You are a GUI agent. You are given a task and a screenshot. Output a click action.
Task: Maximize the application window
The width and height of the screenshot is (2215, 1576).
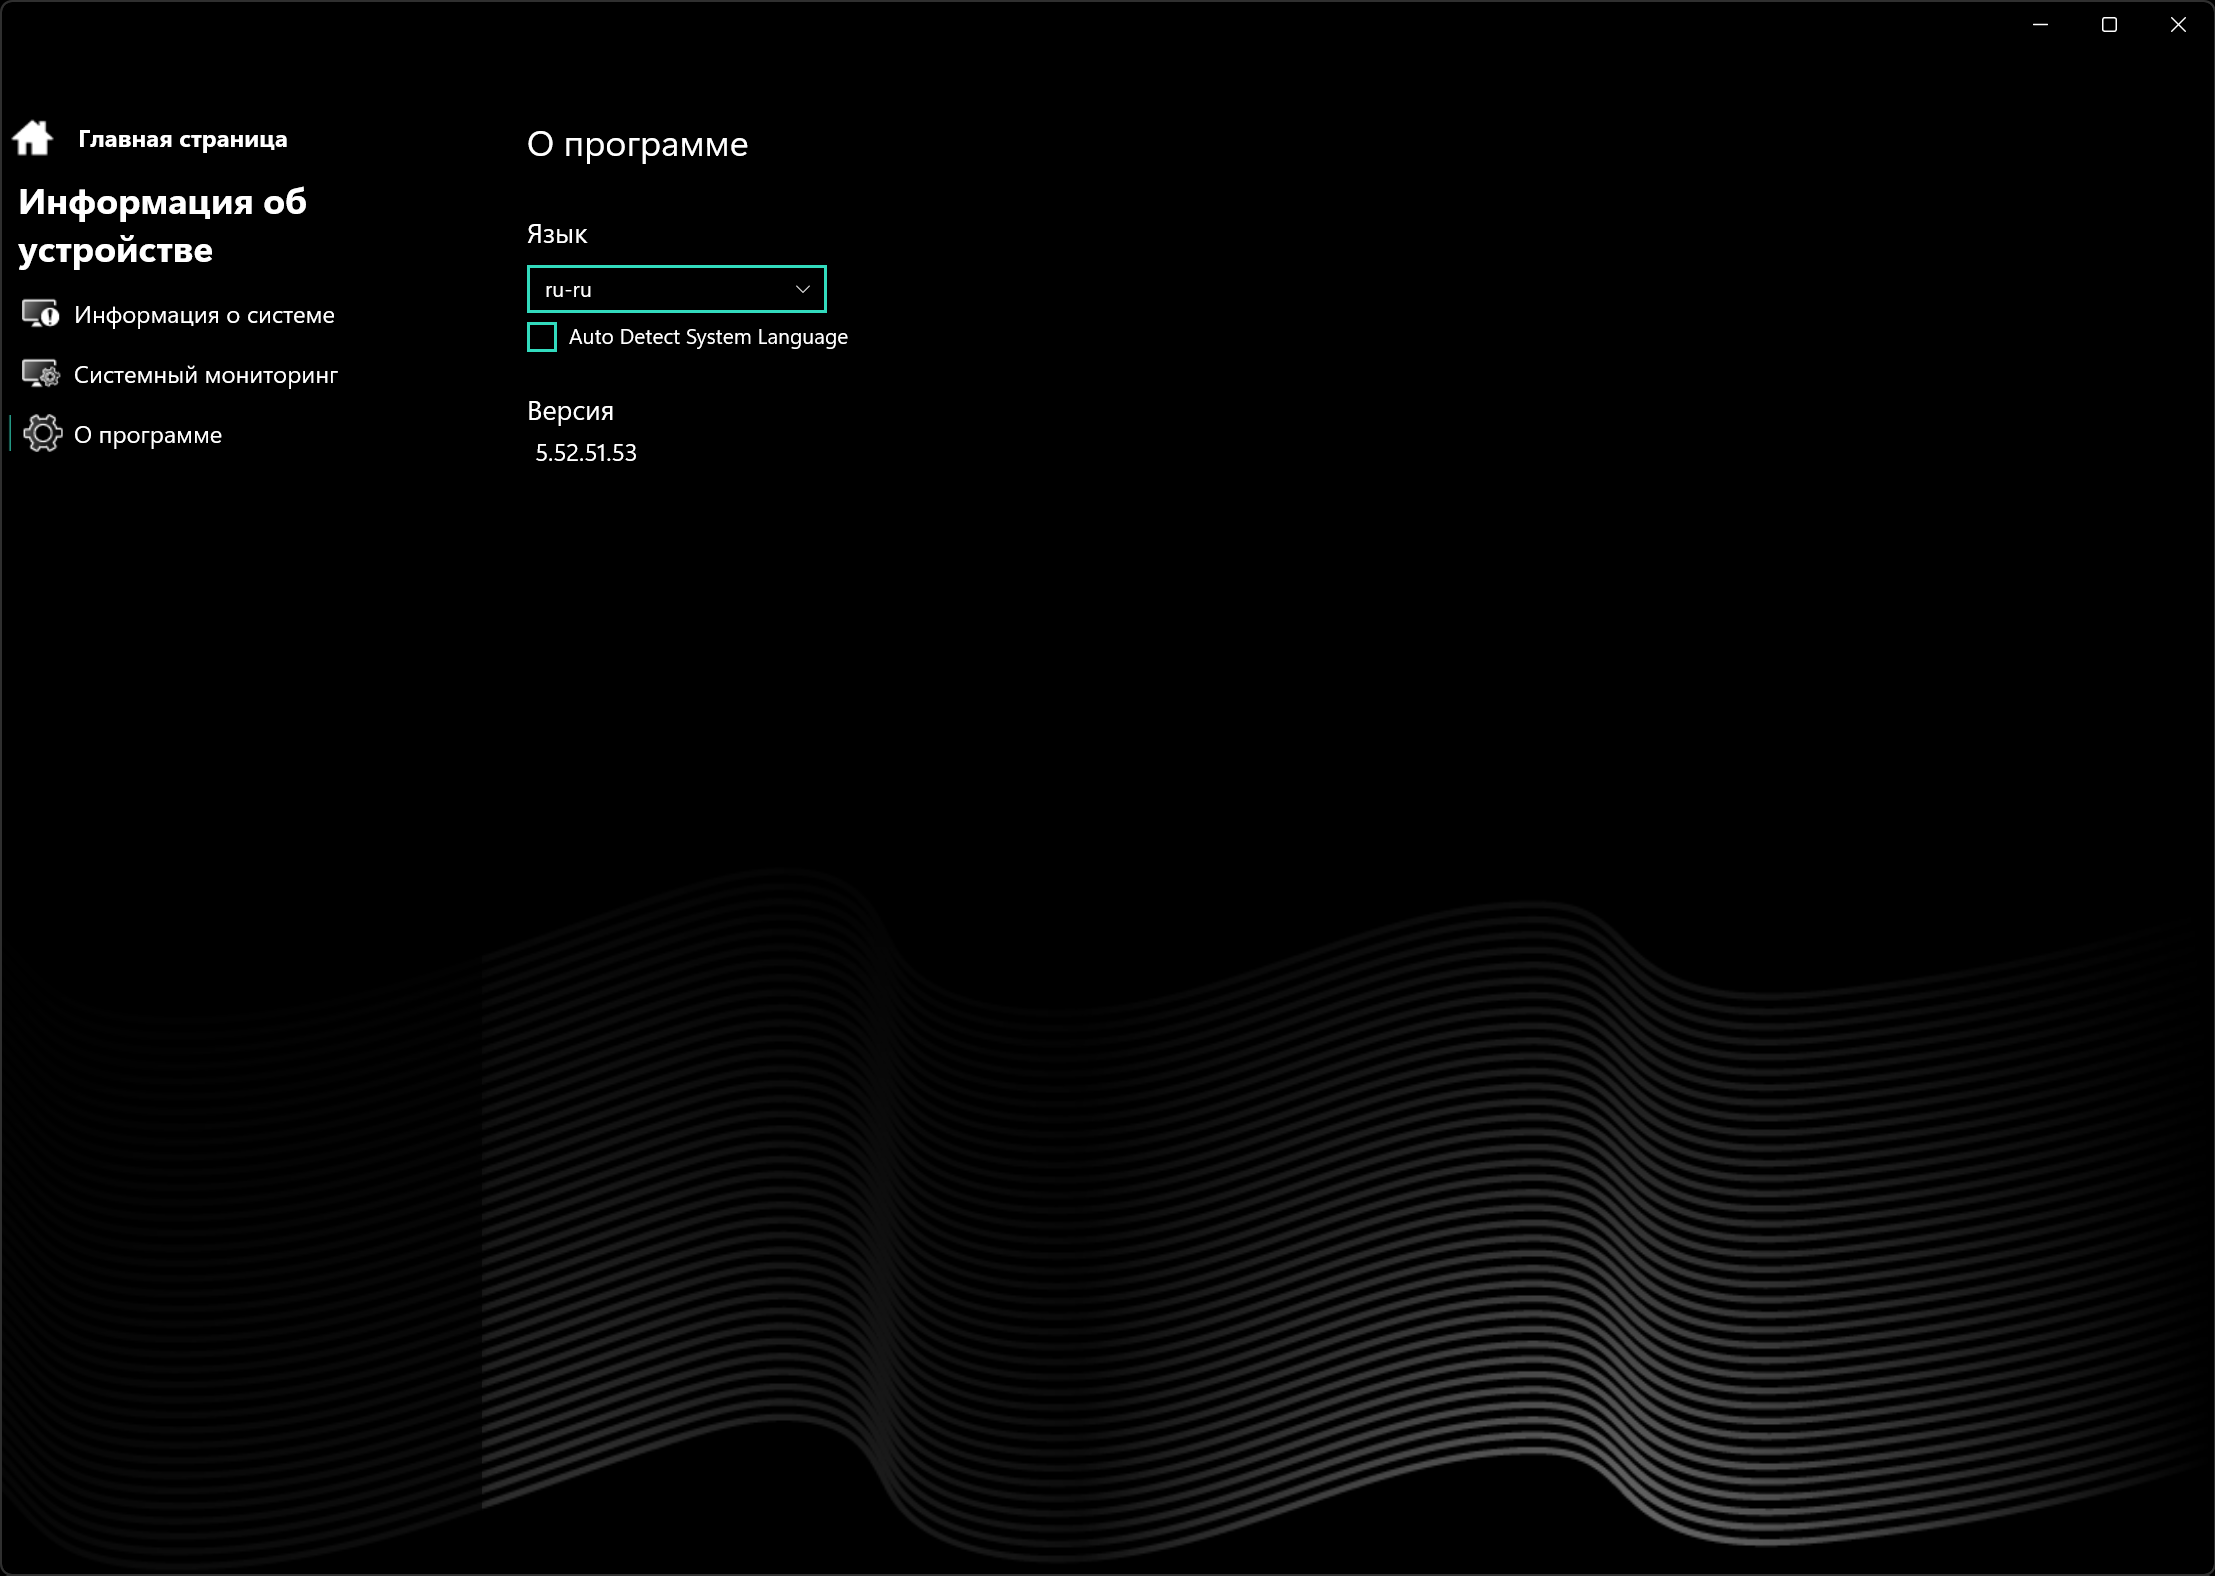tap(2109, 25)
